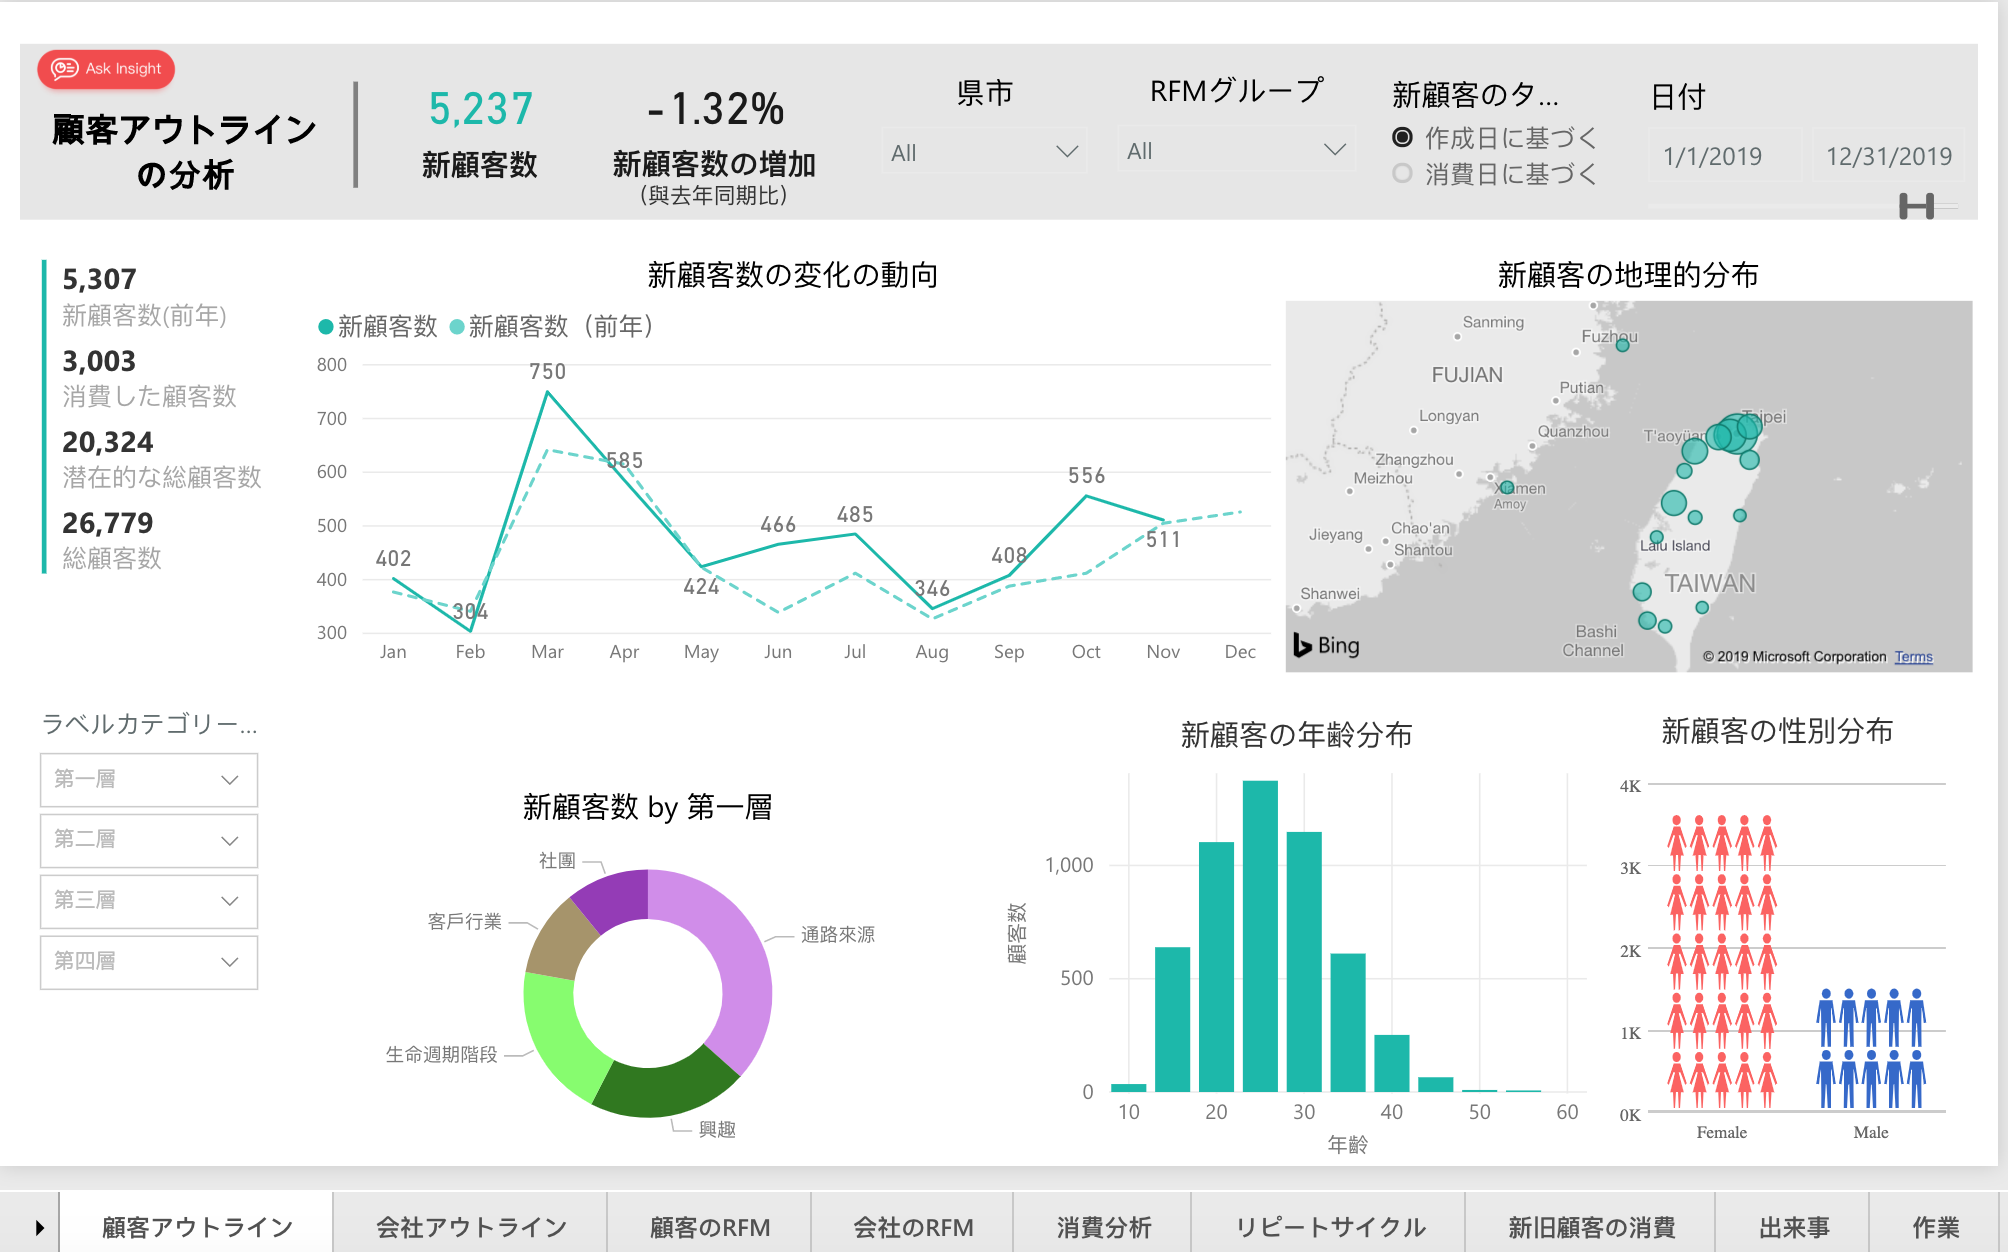Image resolution: width=2008 pixels, height=1252 pixels.
Task: Click the Ask Insight chat icon
Action: click(x=65, y=68)
